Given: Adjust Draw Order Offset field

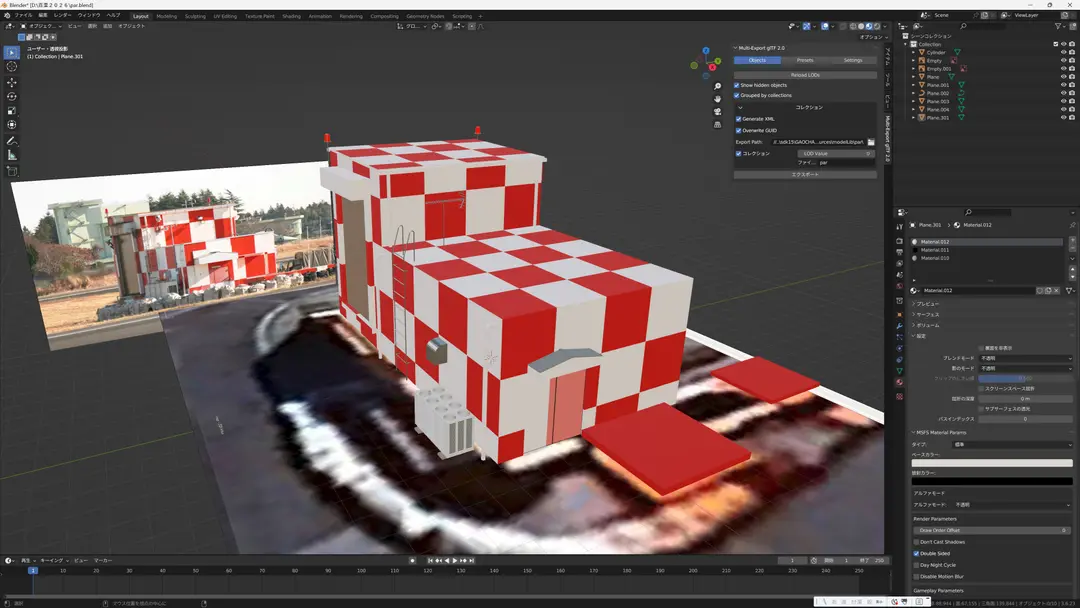Looking at the screenshot, I should (x=992, y=530).
